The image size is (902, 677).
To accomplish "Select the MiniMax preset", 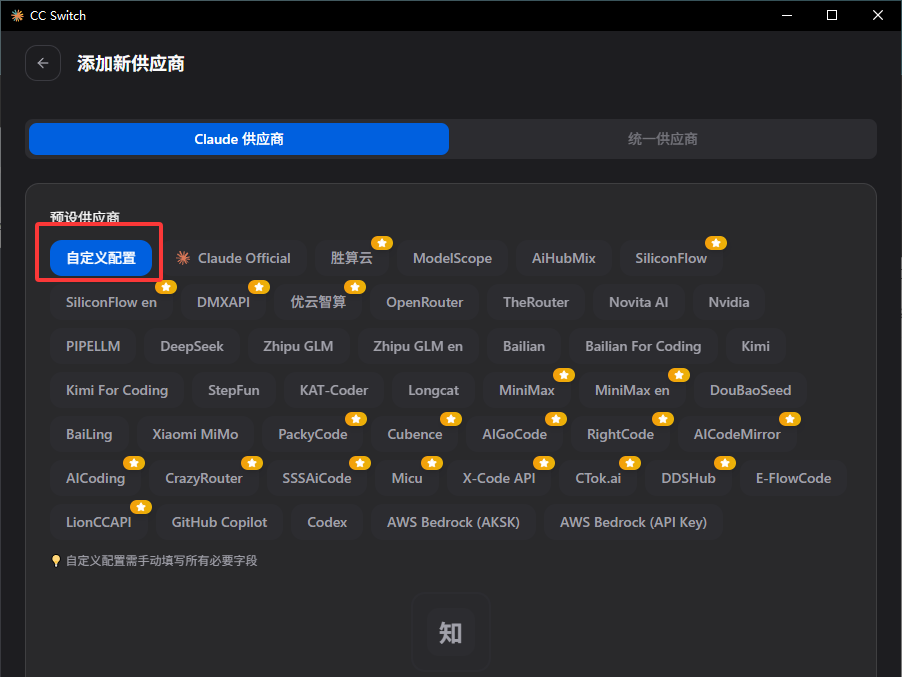I will 526,390.
